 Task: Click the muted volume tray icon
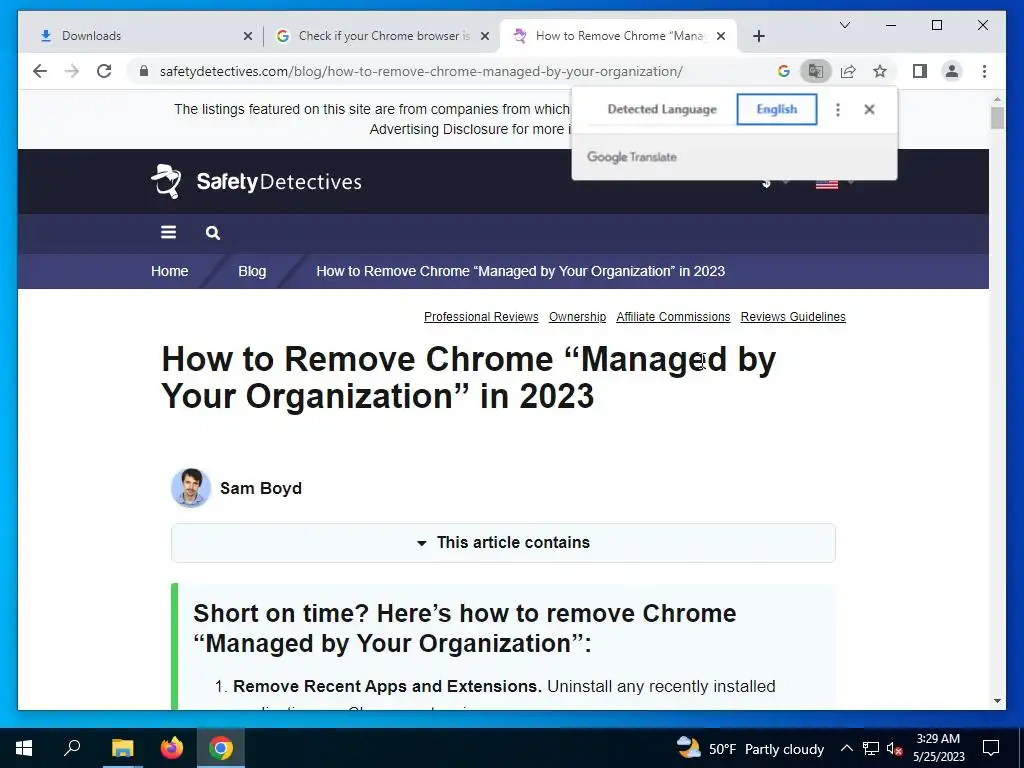[x=894, y=748]
